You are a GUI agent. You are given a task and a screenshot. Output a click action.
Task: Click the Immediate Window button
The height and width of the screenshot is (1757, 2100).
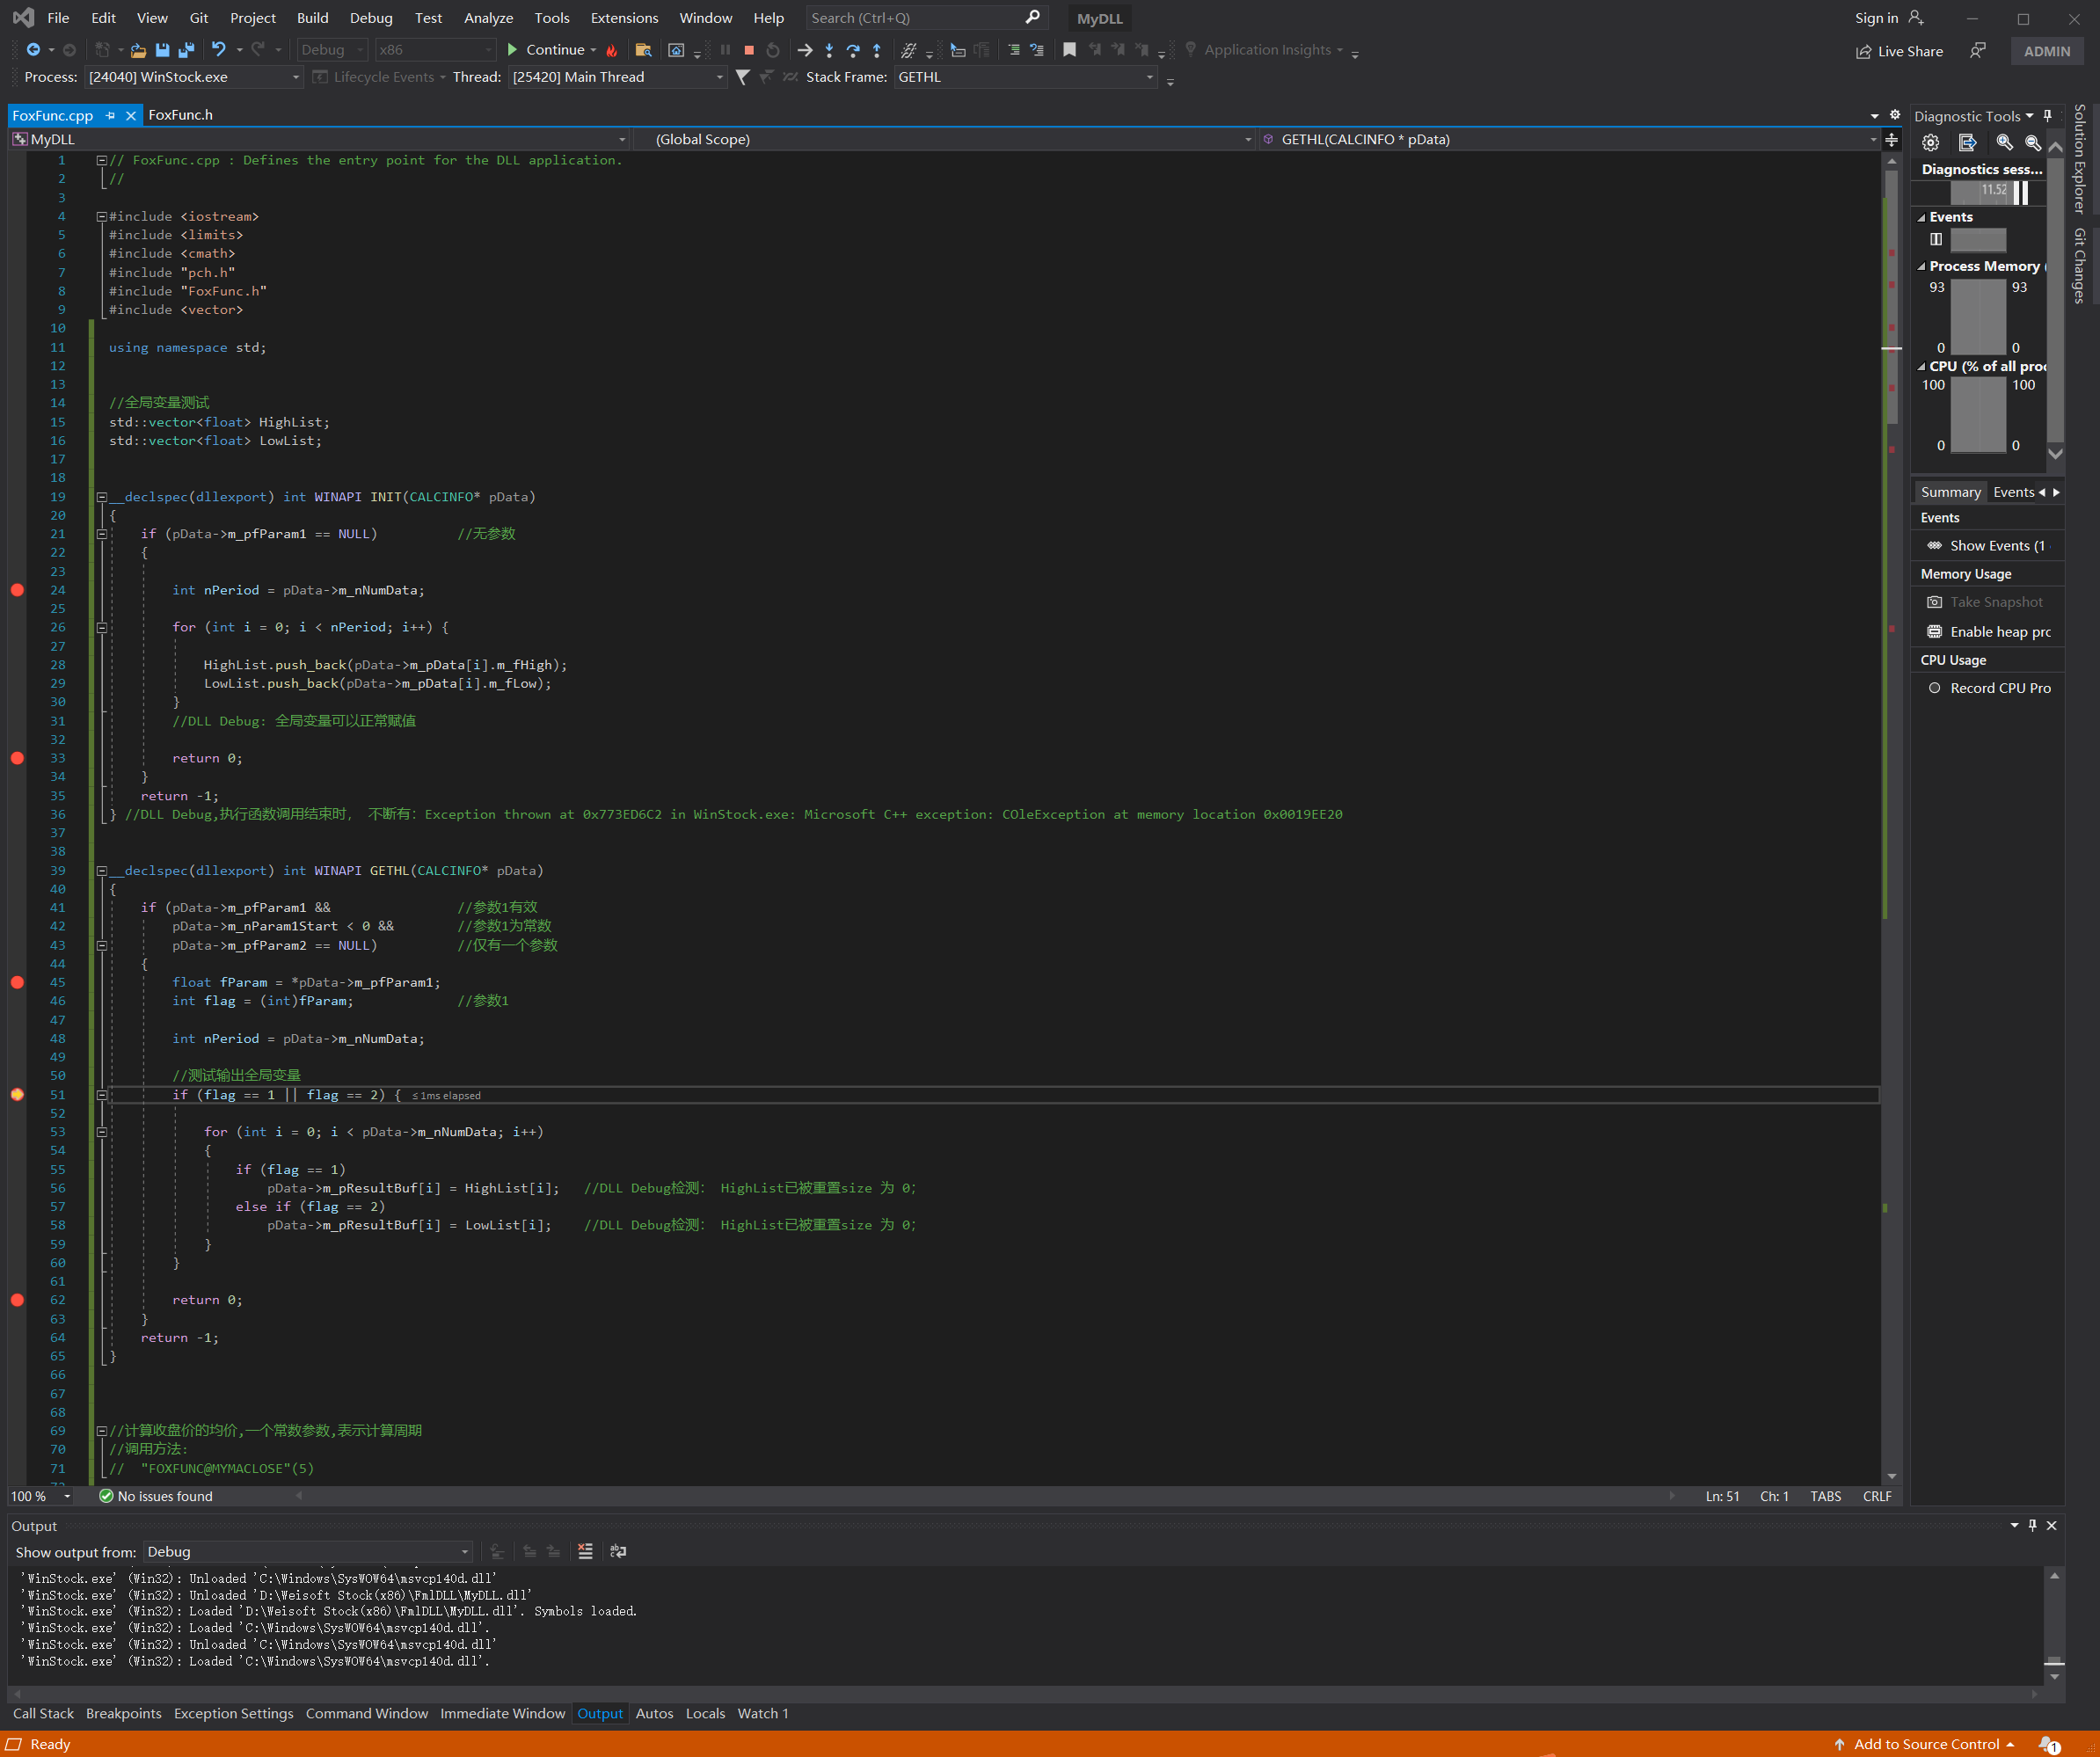pyautogui.click(x=504, y=1711)
